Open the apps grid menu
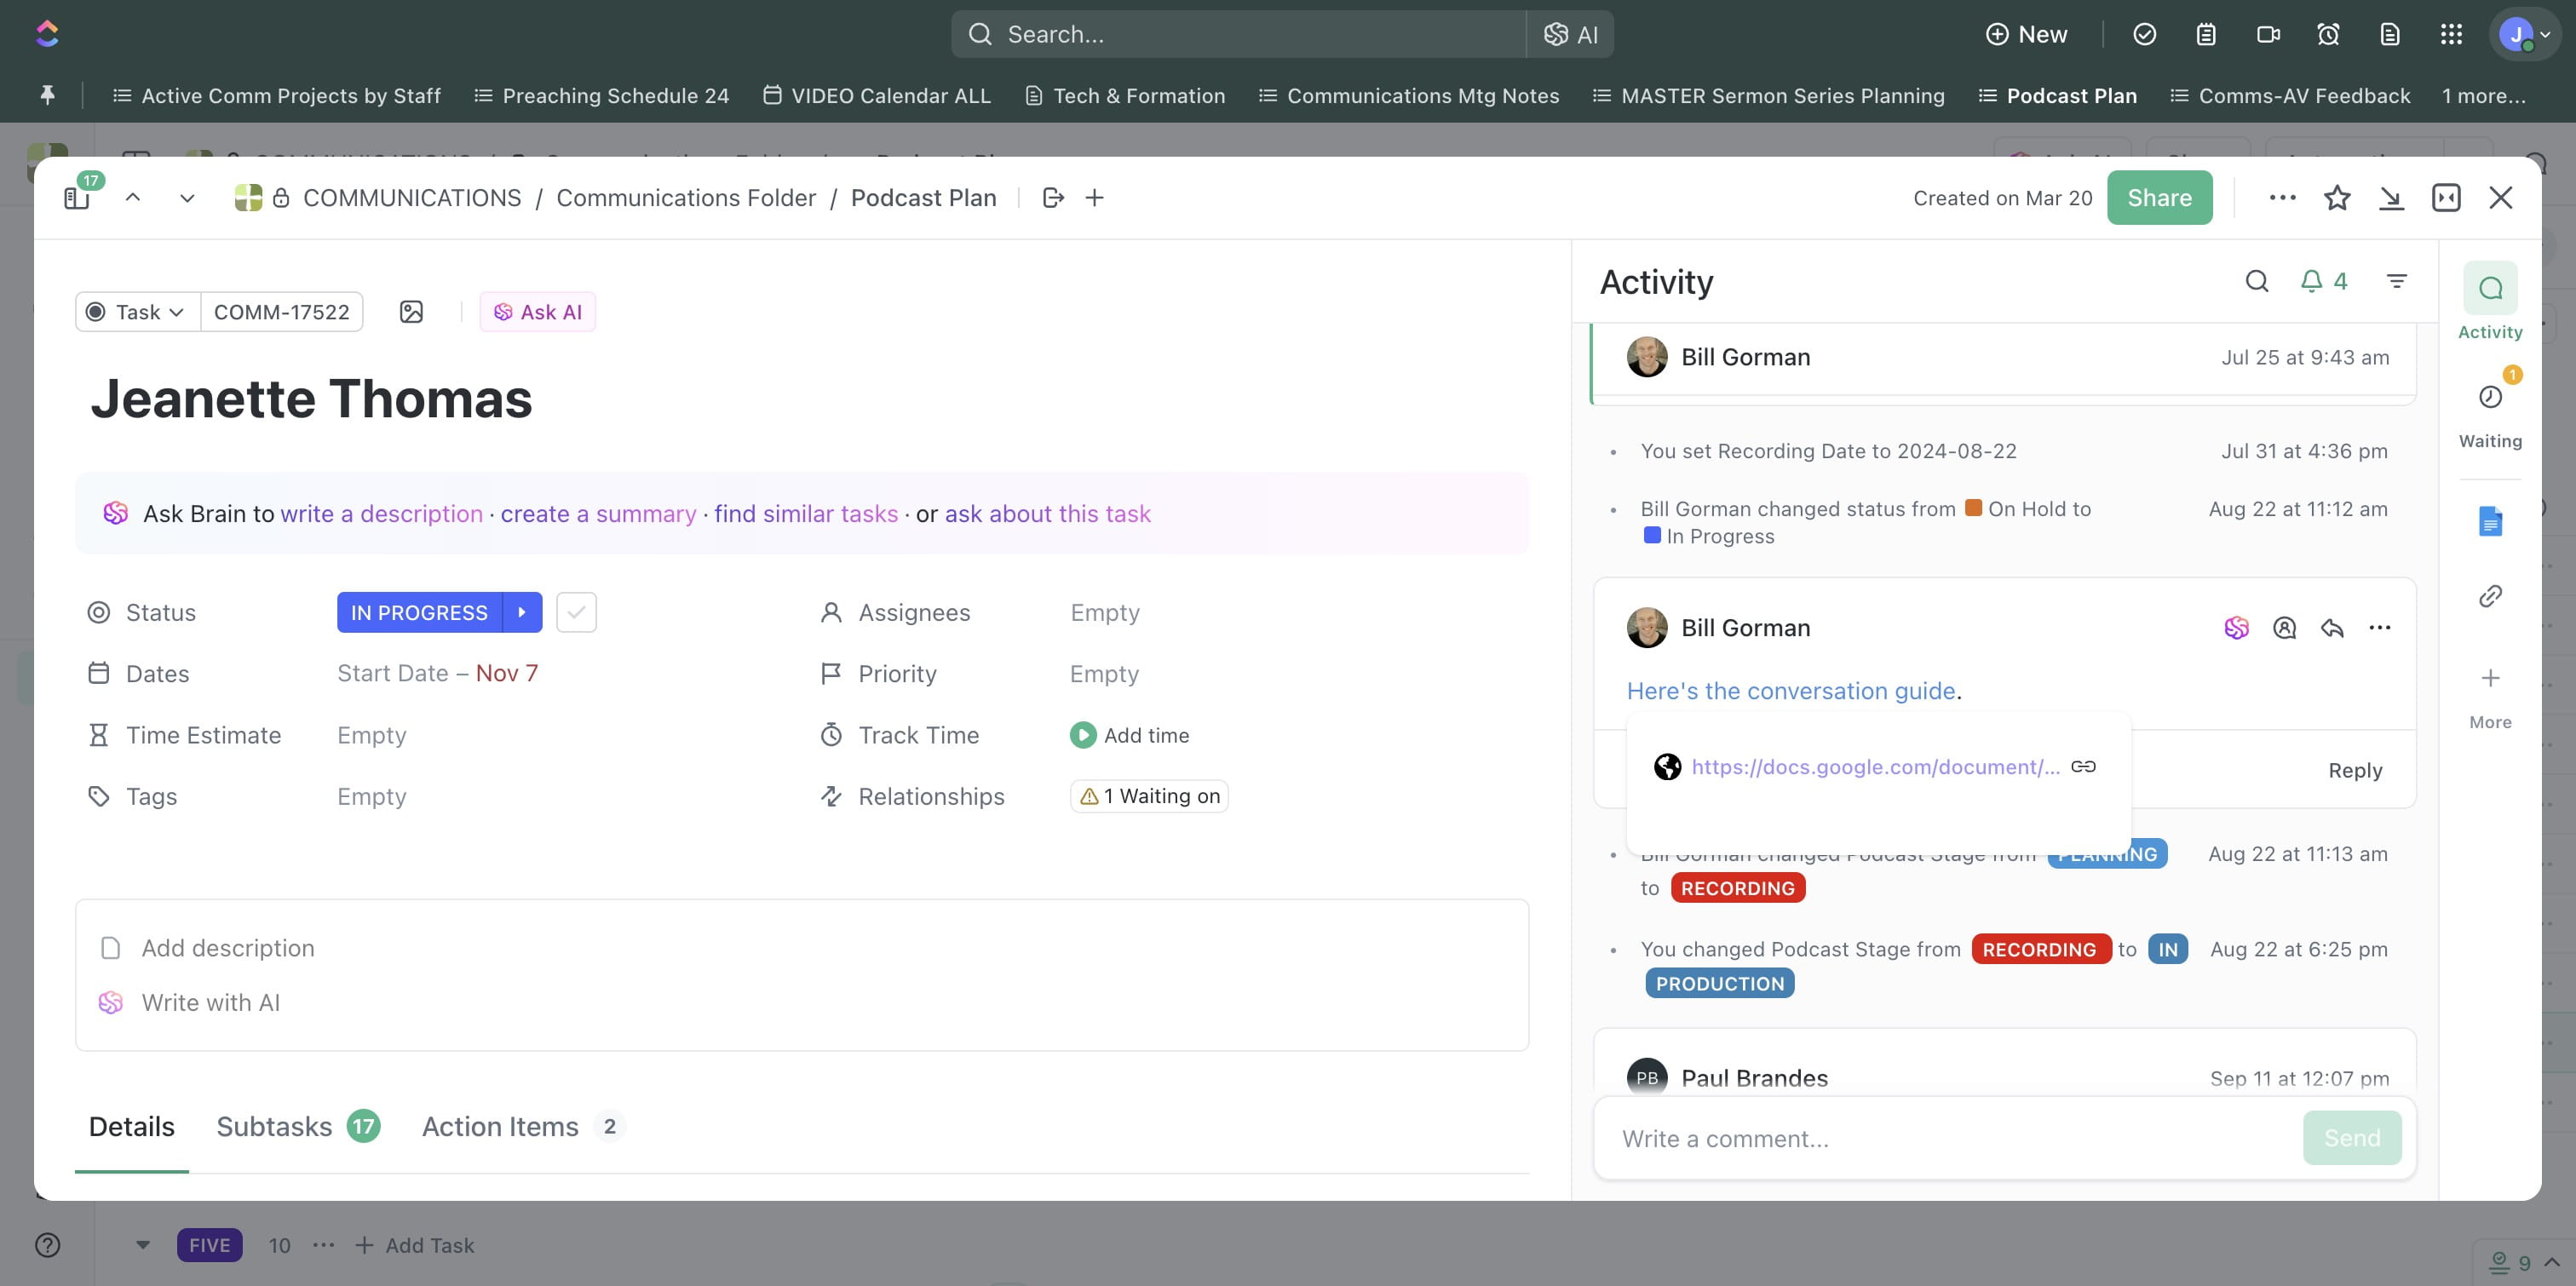Screen dimensions: 2576x1286 click(2451, 34)
